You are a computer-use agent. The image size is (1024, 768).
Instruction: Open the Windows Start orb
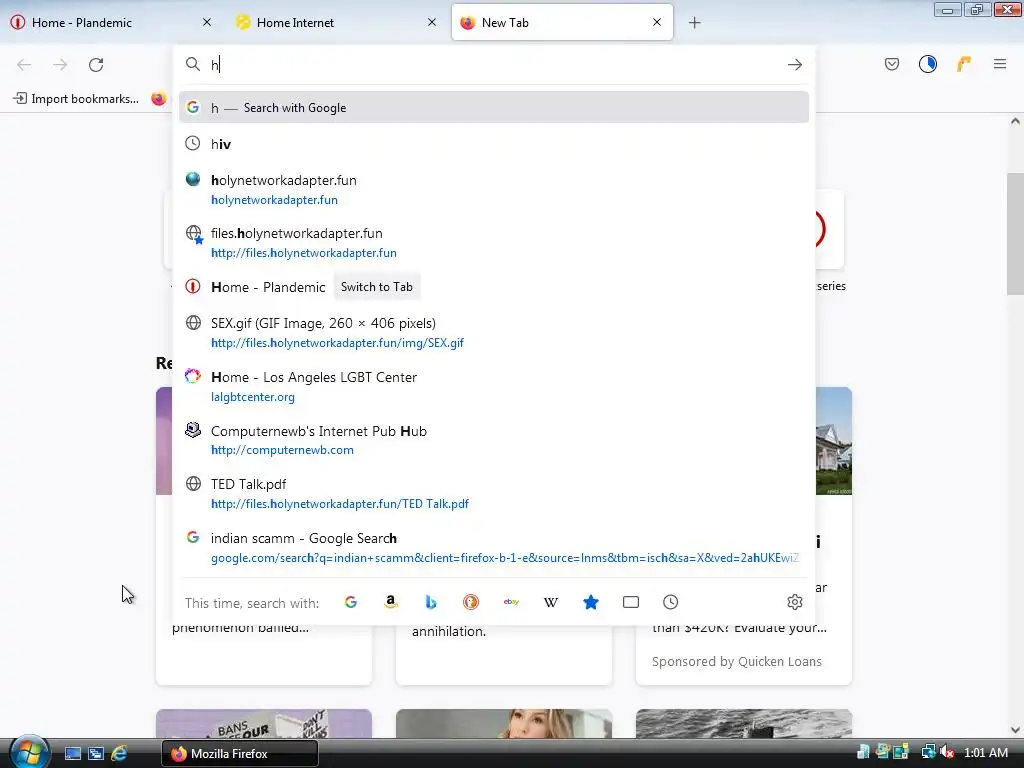click(x=29, y=752)
